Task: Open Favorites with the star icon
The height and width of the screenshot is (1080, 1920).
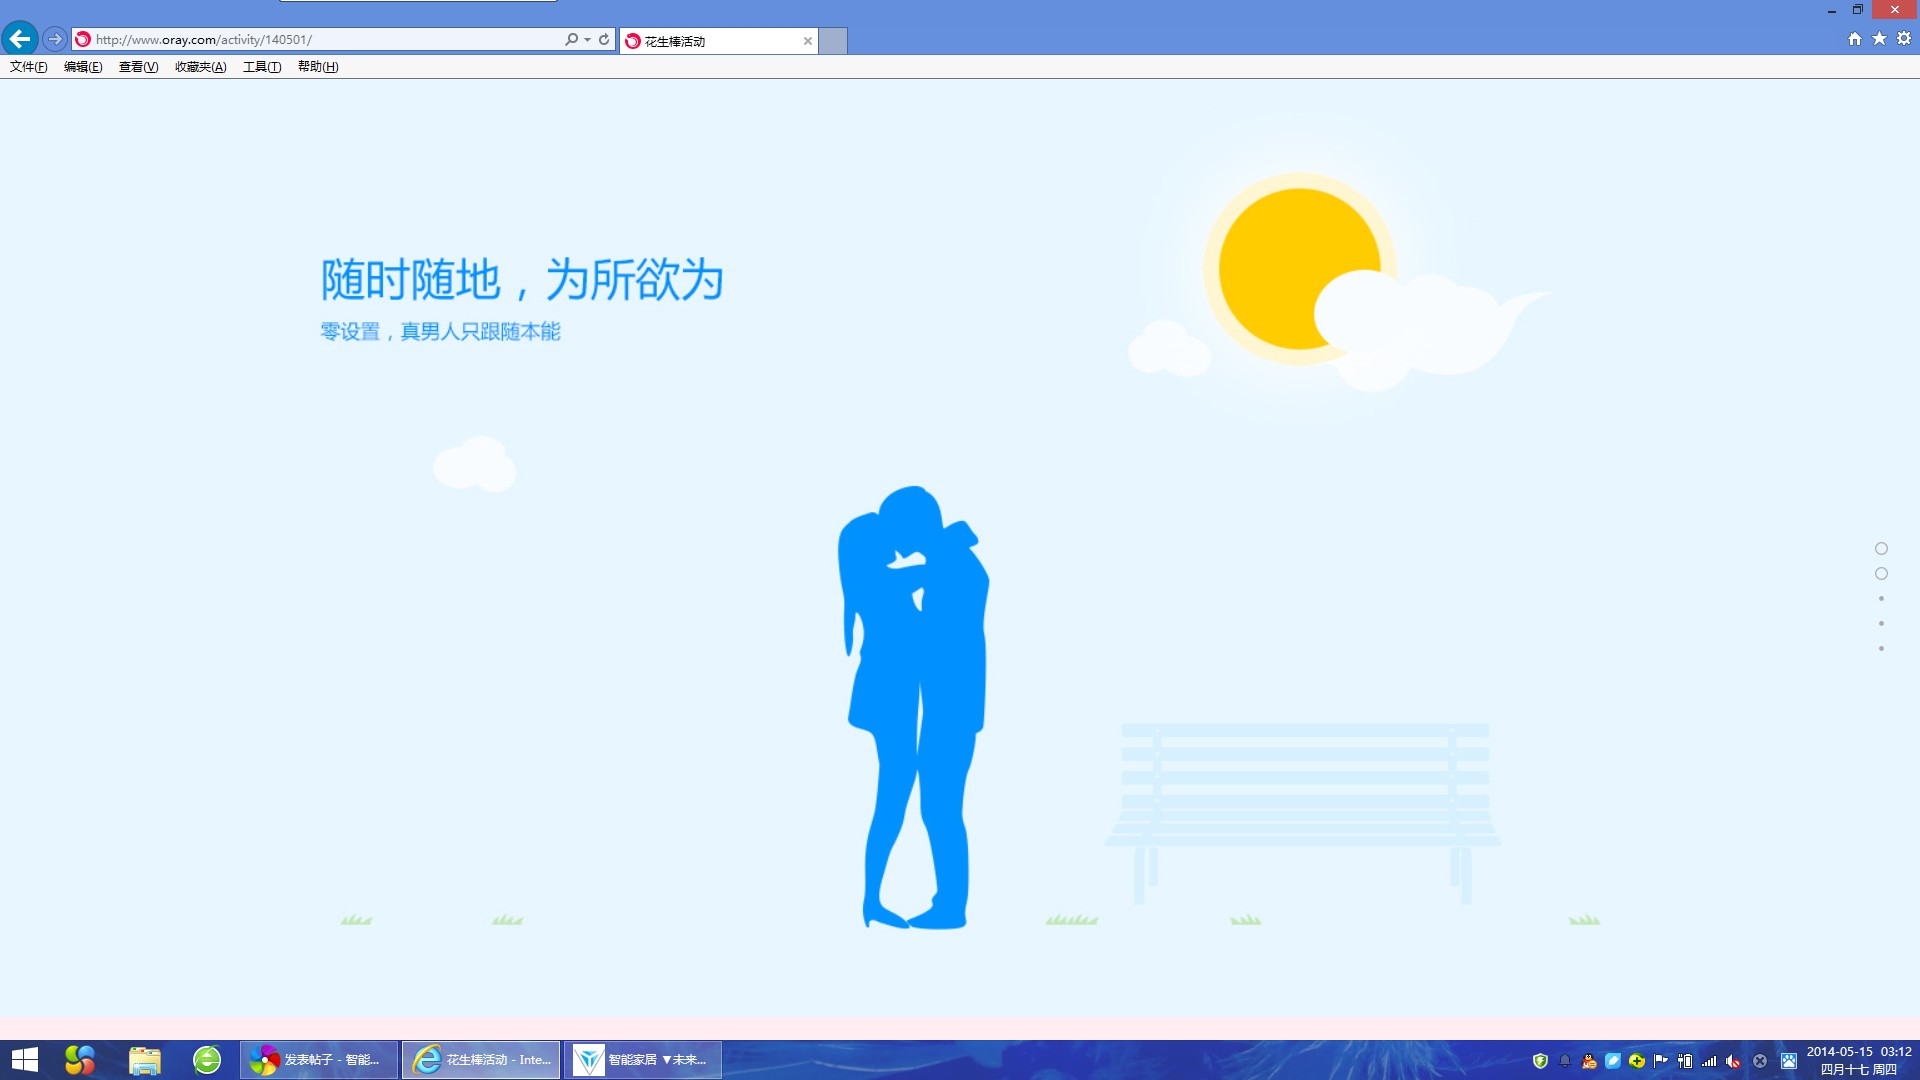Action: (1879, 38)
